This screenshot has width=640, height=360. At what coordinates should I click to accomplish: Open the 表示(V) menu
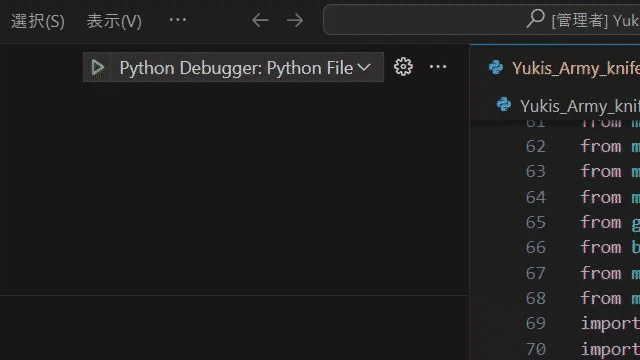(114, 21)
